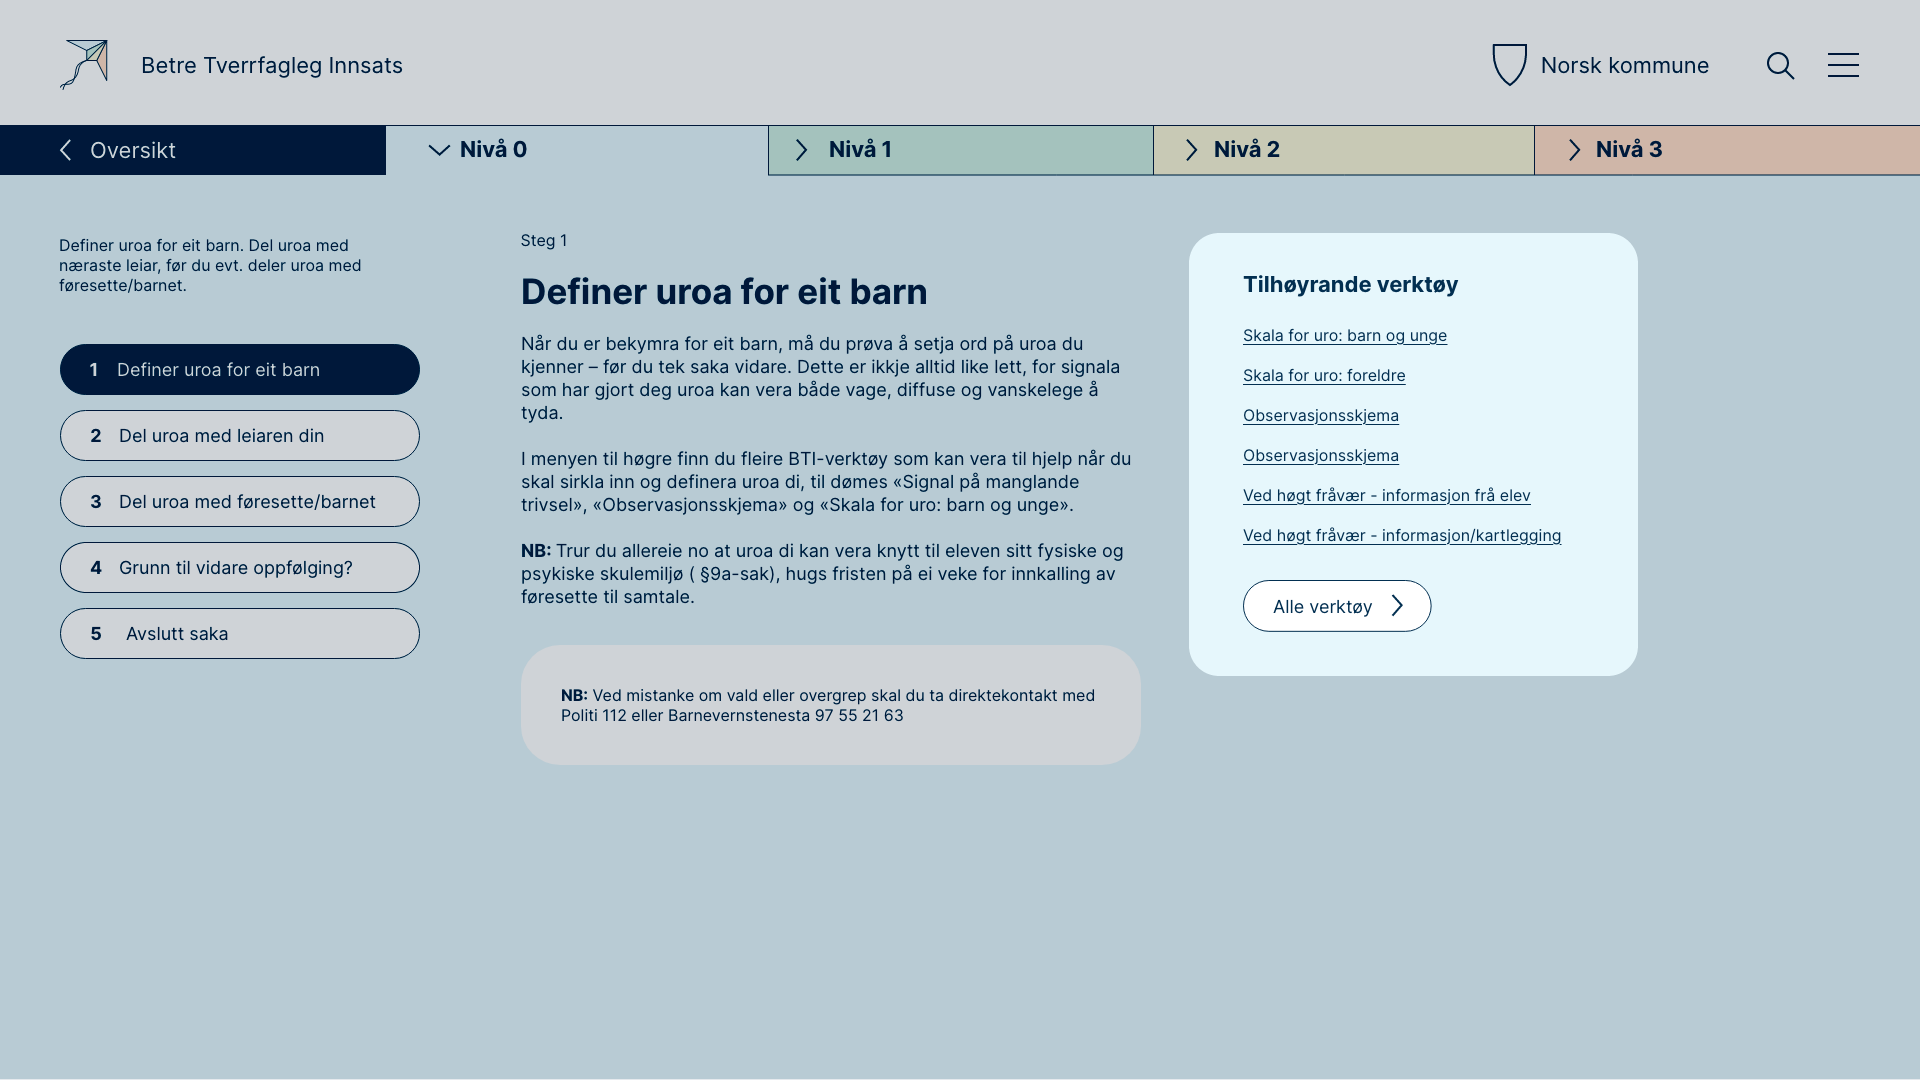Collapse the Nivå 0 chevron
Image resolution: width=1920 pixels, height=1080 pixels.
click(439, 150)
